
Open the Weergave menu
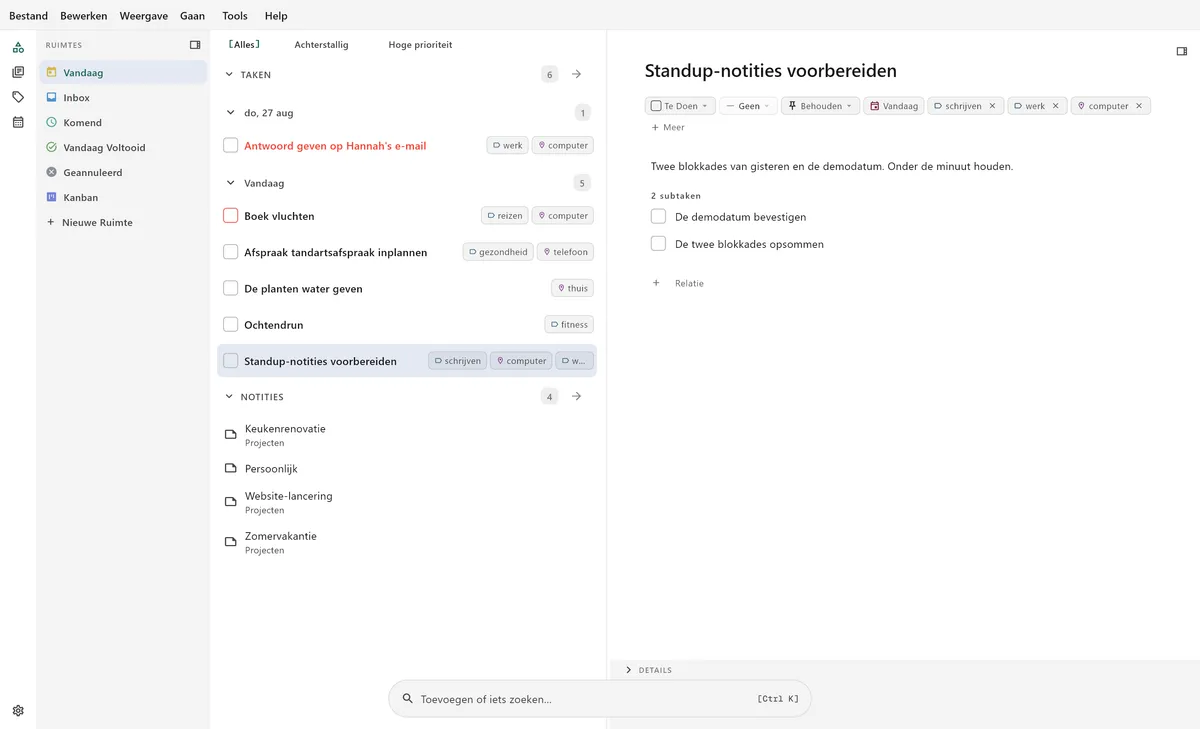144,16
